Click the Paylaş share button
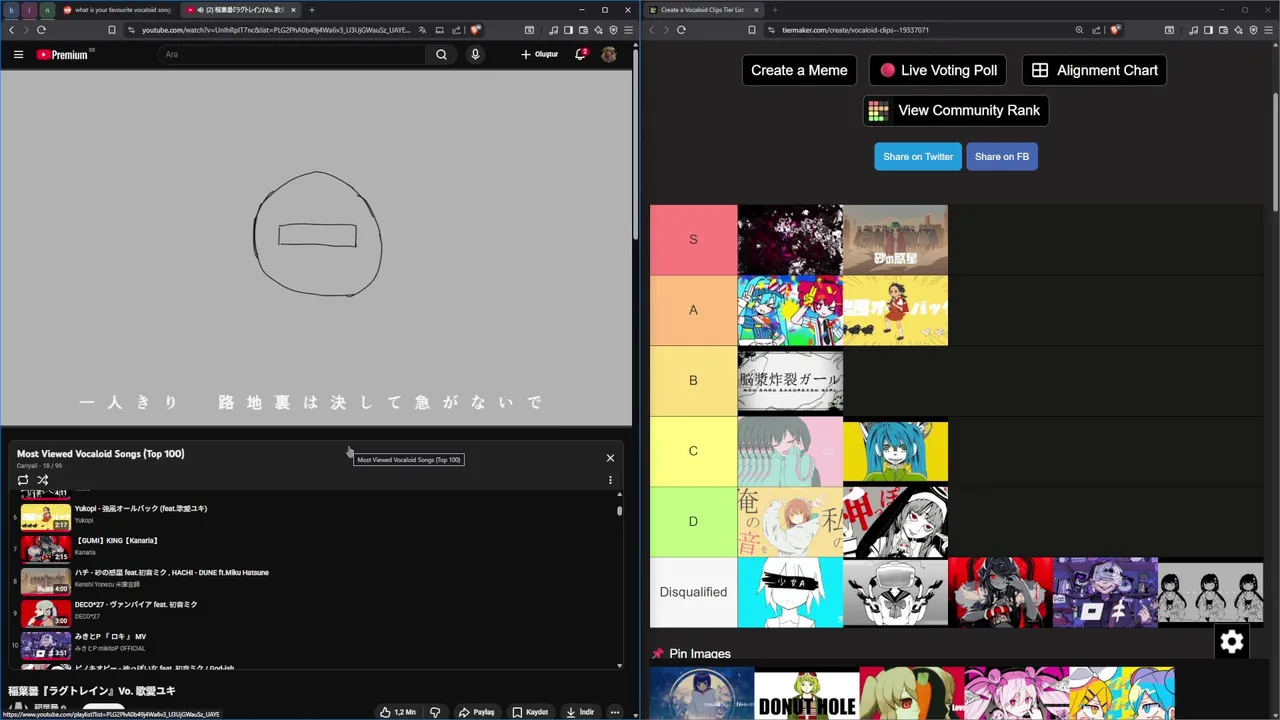 (477, 712)
